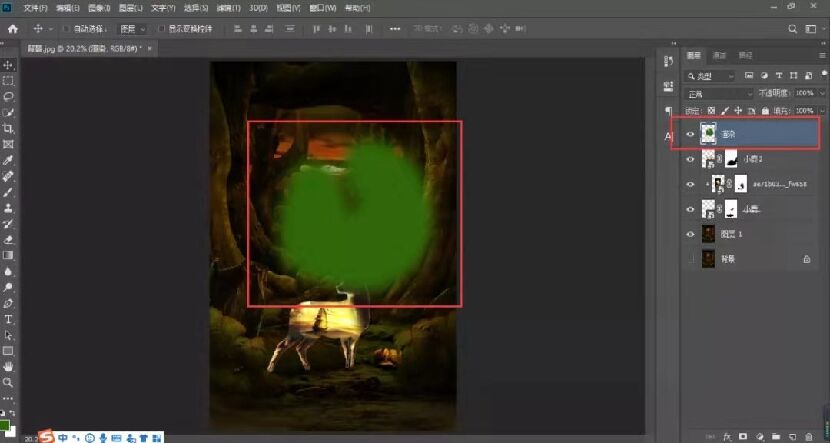Open the 图层(L) menu
This screenshot has width=830, height=443.
click(x=130, y=8)
